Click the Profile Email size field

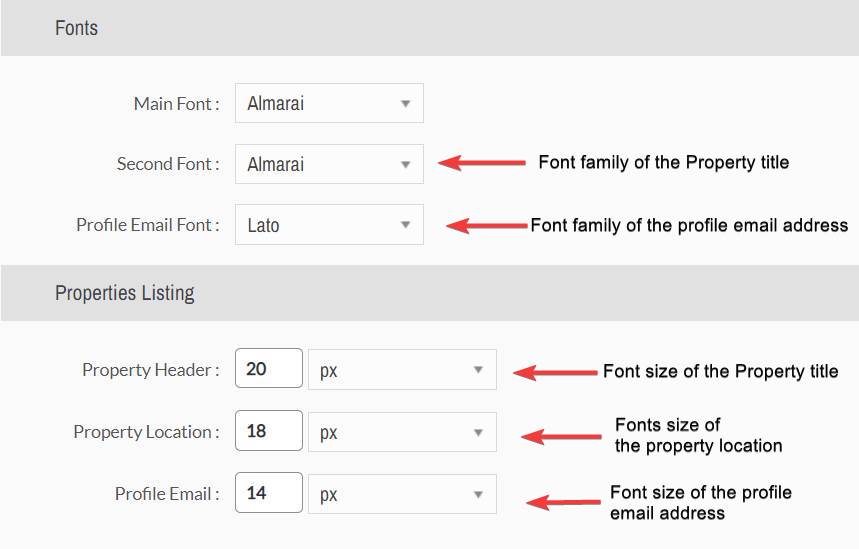269,493
